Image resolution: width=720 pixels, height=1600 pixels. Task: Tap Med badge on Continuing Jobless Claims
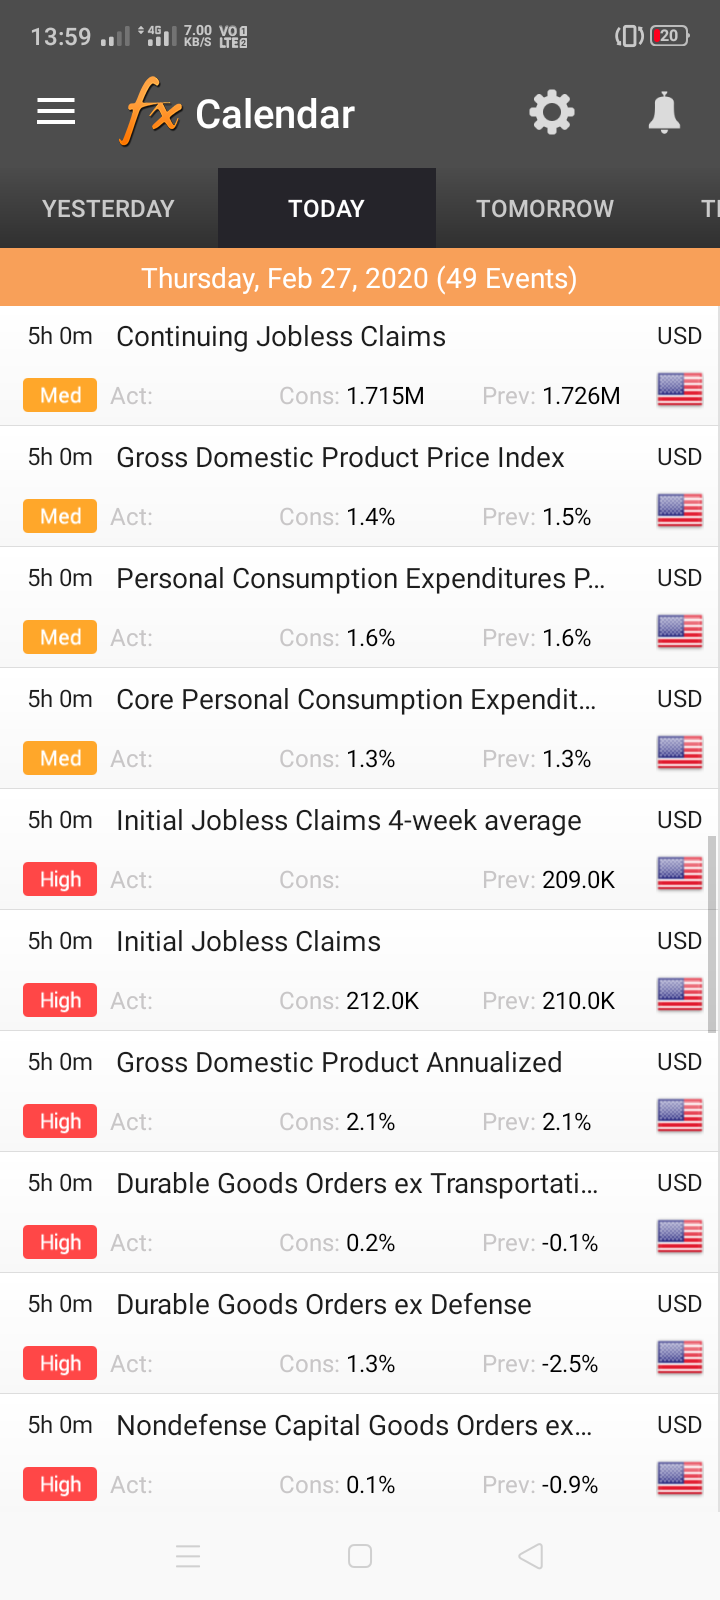[x=60, y=396]
